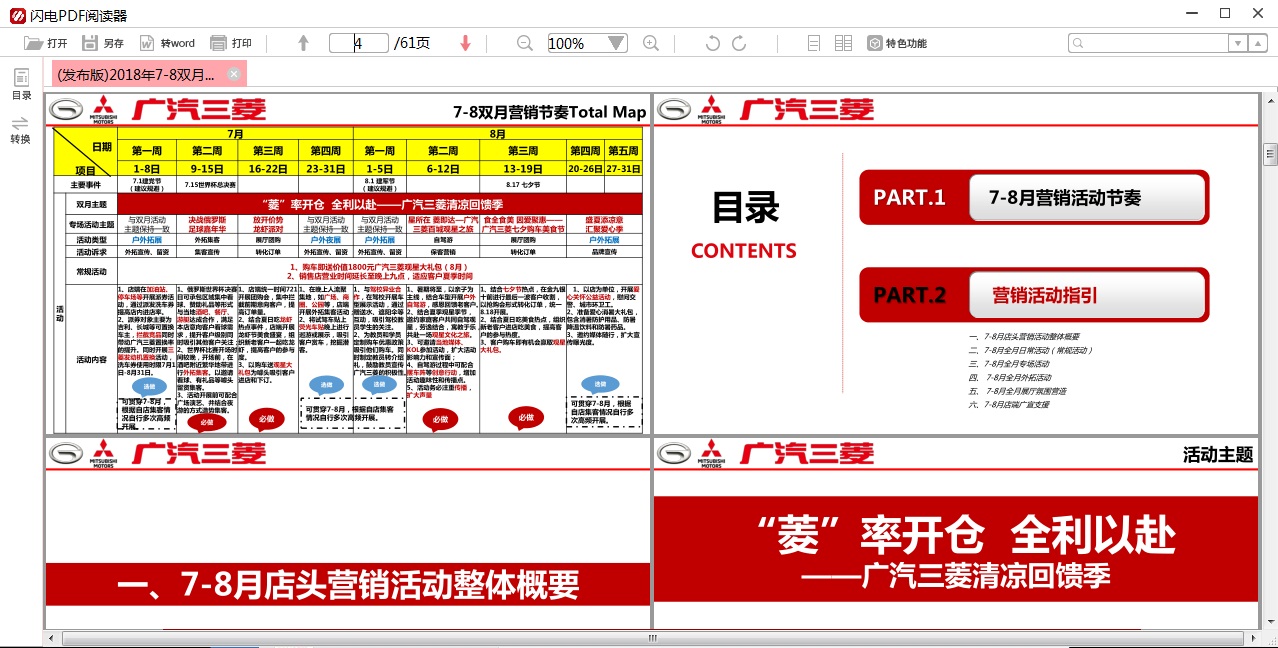Viewport: 1278px width, 648px height.
Task: Click search-up arrow beside search field
Action: coord(1258,43)
